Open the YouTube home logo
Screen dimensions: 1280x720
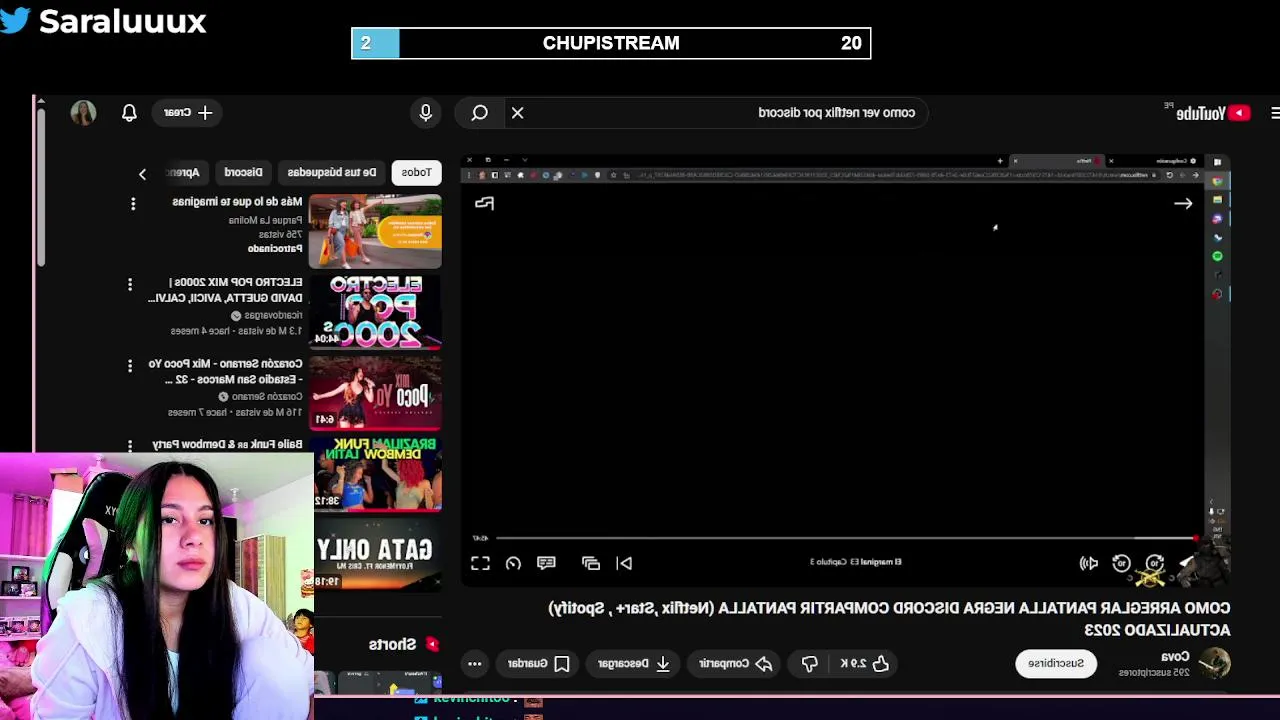point(1213,113)
